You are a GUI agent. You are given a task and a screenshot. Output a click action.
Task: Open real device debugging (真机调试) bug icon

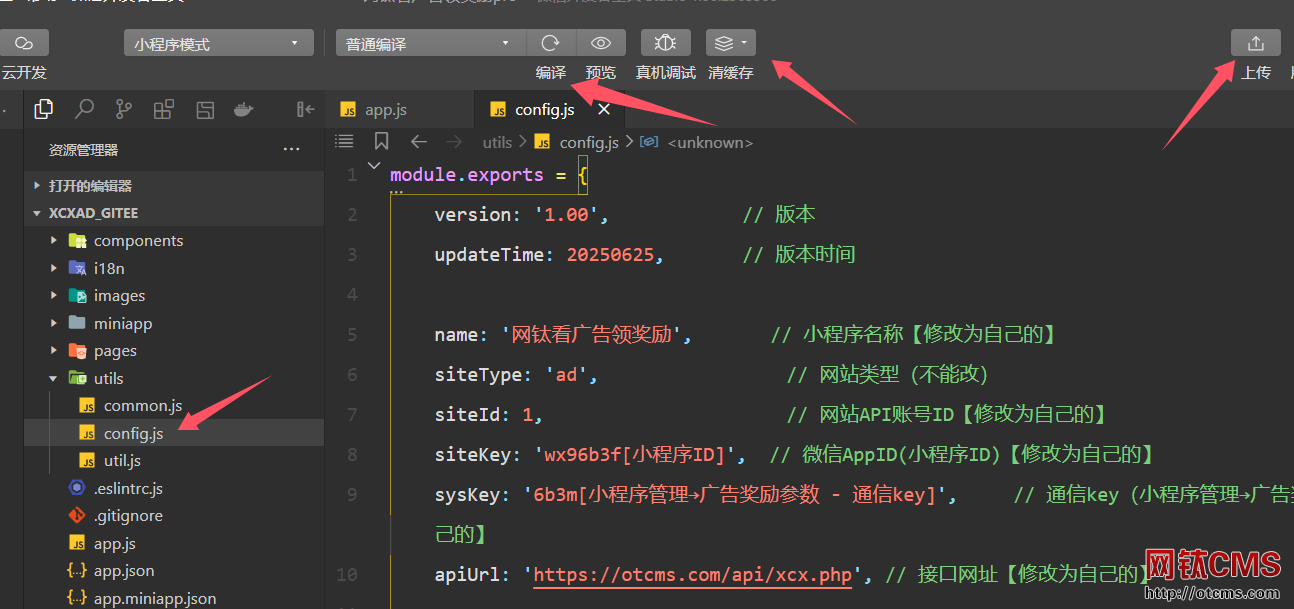coord(665,43)
